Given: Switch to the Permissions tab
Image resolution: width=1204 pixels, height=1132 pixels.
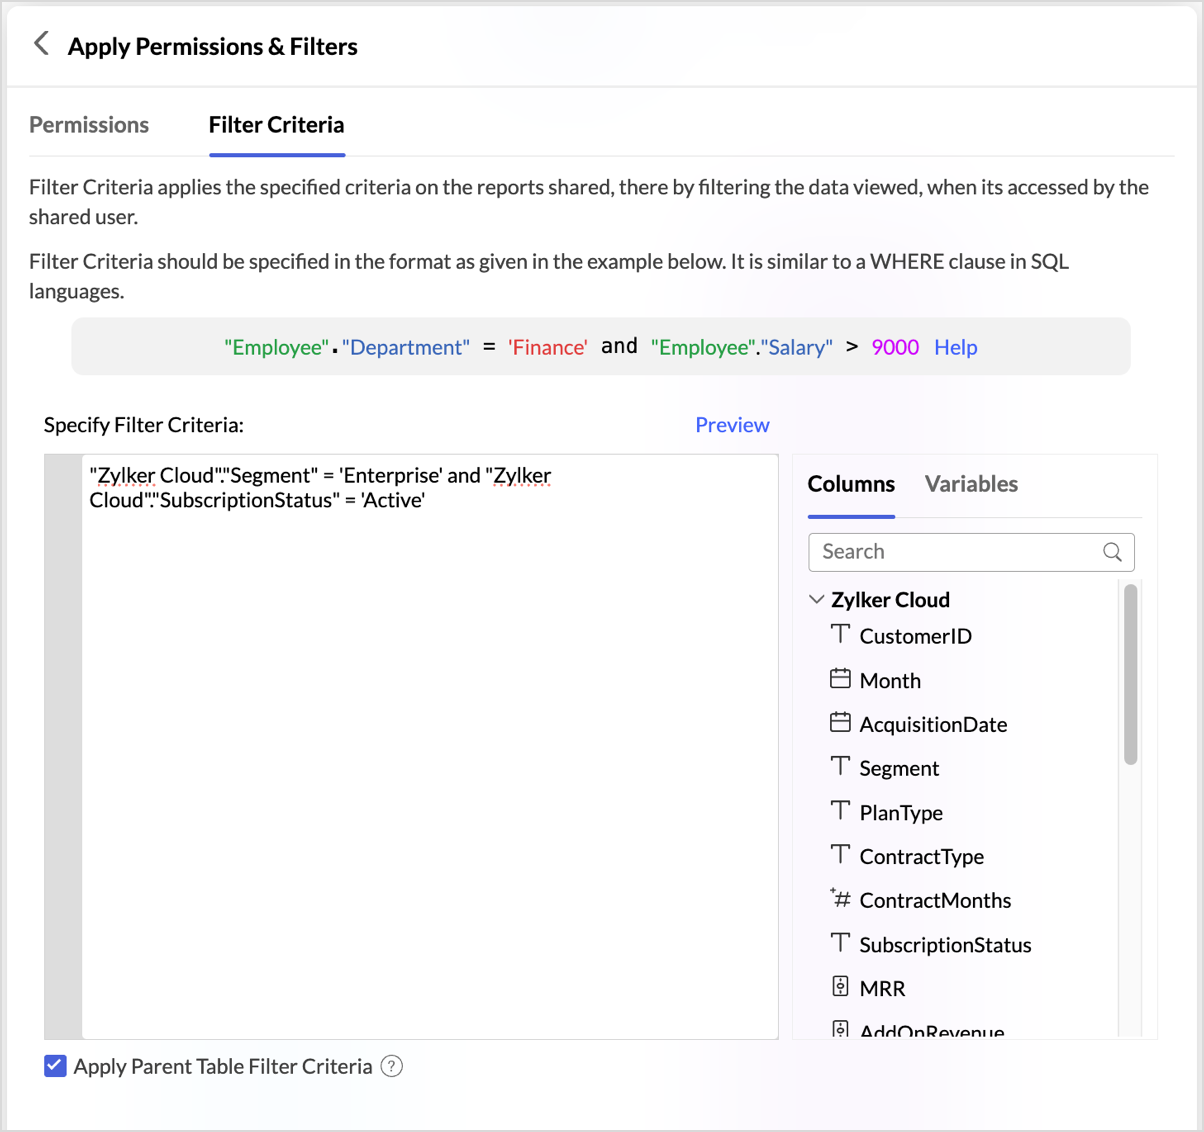Looking at the screenshot, I should point(89,125).
